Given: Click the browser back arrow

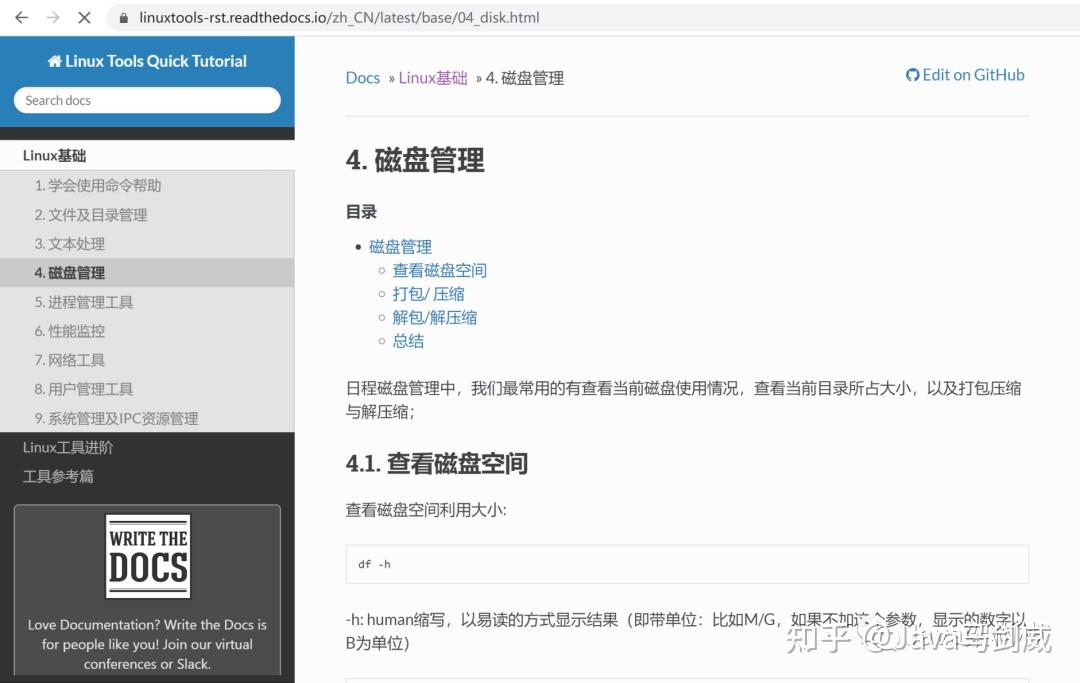Looking at the screenshot, I should click(x=21, y=17).
